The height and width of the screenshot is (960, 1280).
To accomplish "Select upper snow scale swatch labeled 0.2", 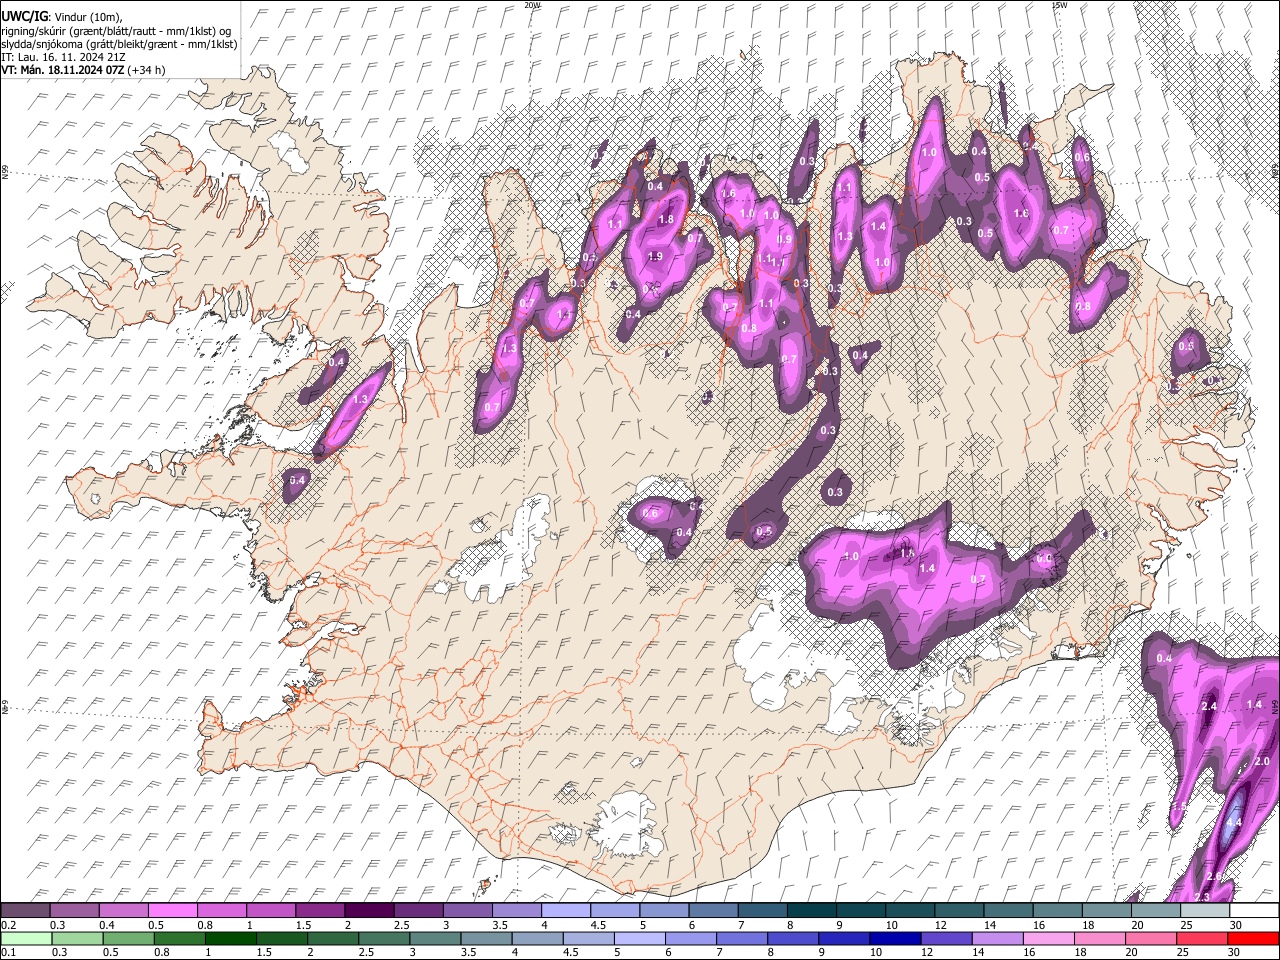I will coord(24,911).
